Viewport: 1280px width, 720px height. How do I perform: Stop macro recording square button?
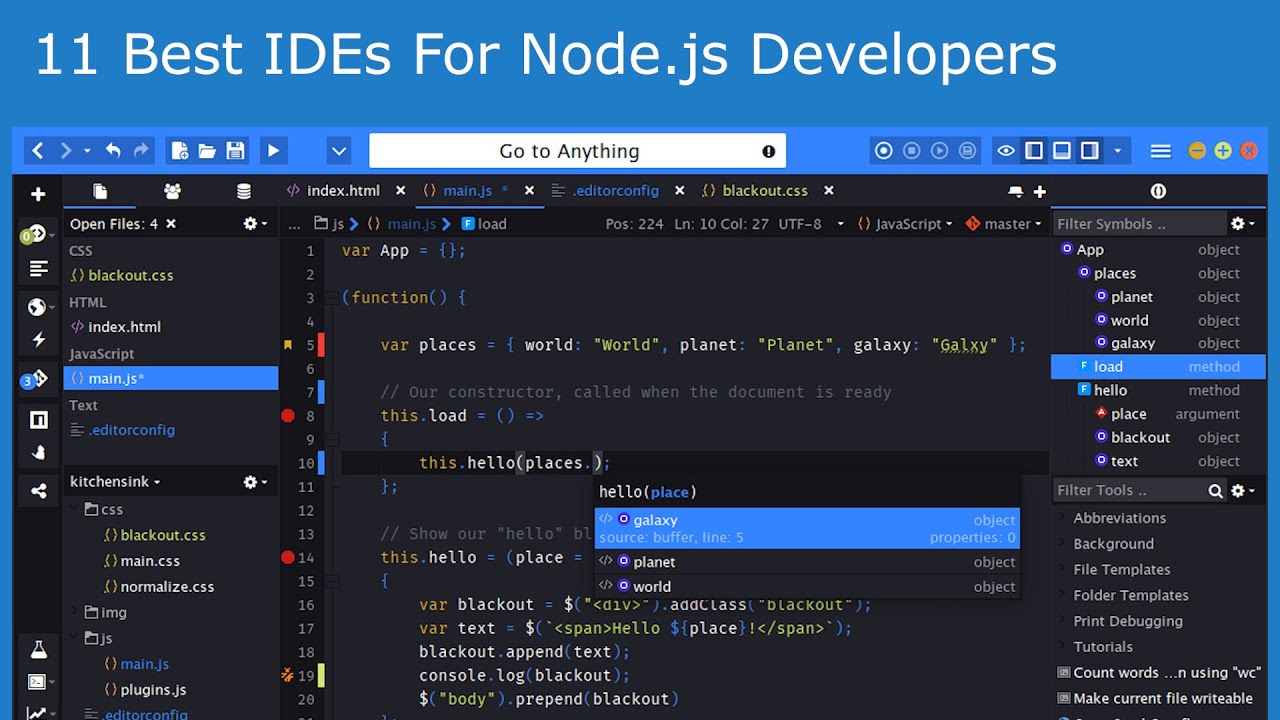coord(912,151)
